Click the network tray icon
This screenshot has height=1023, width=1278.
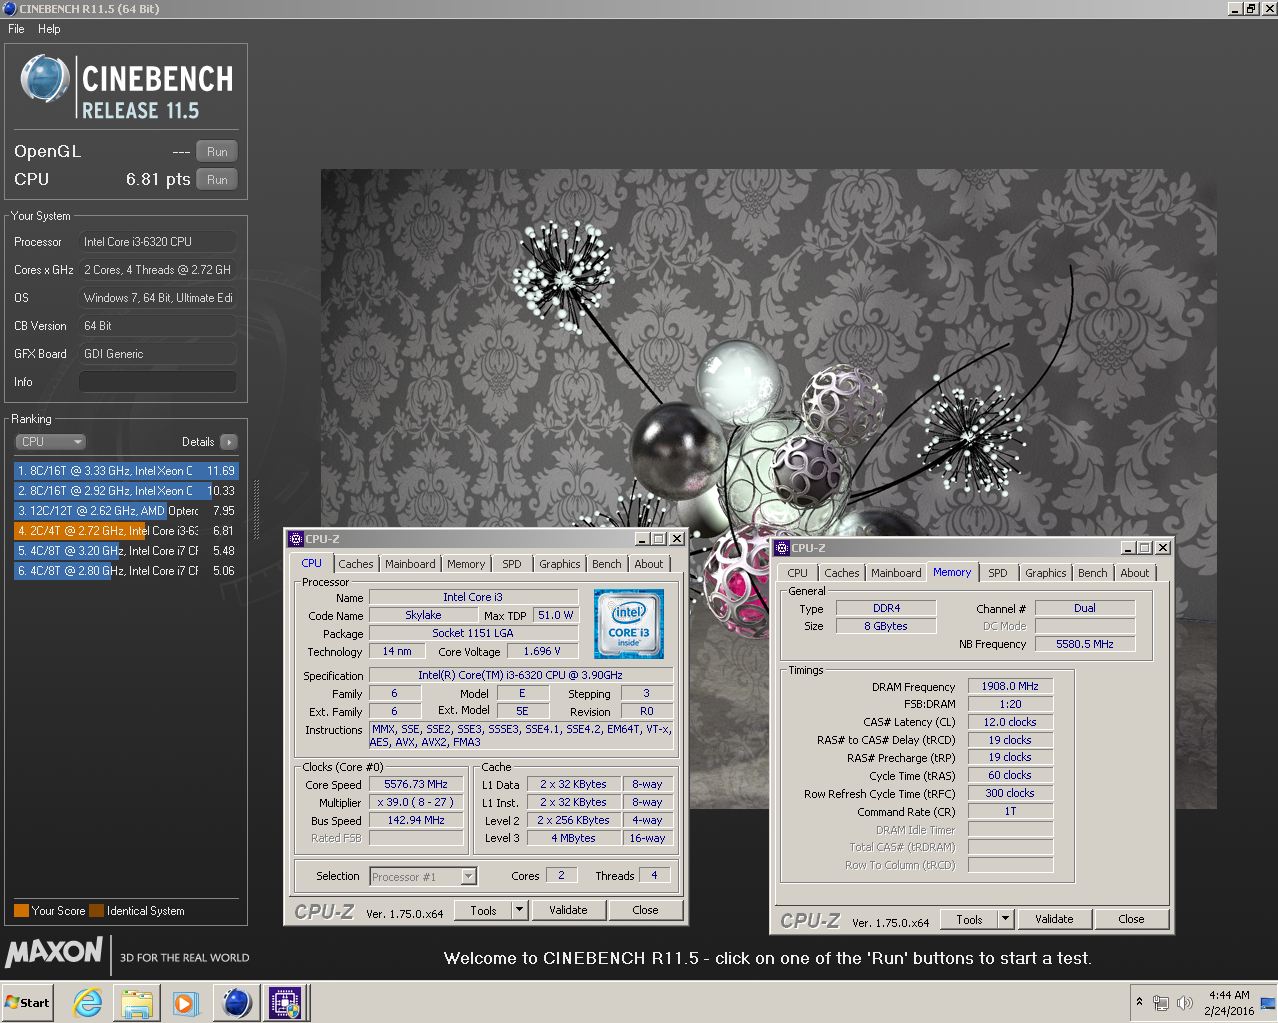[x=1161, y=1003]
